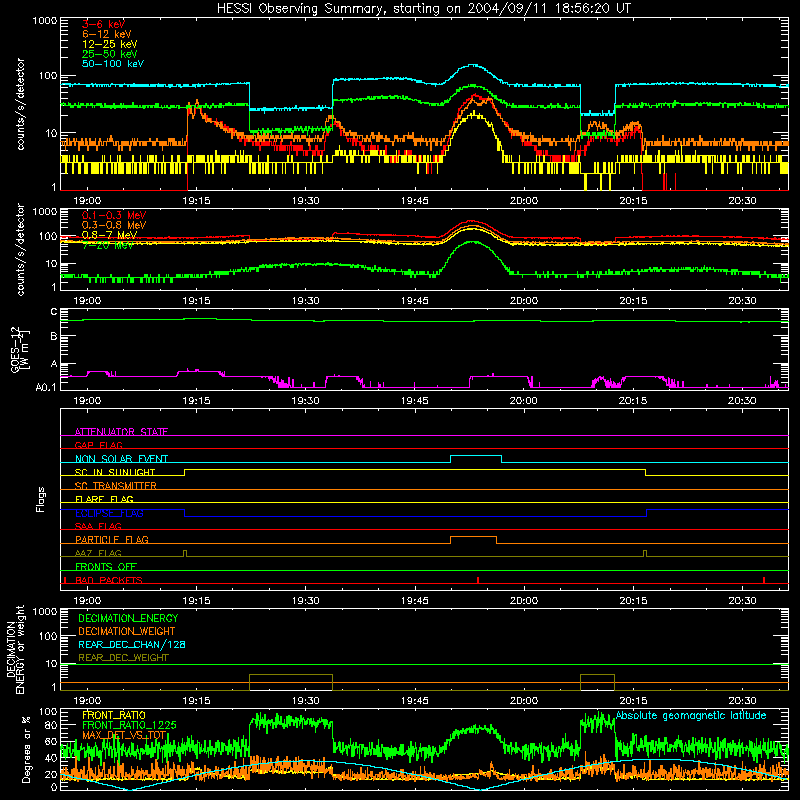Choose the MAX_DET_VS_TOT legend label
Screen dimensions: 800x800
pos(124,735)
